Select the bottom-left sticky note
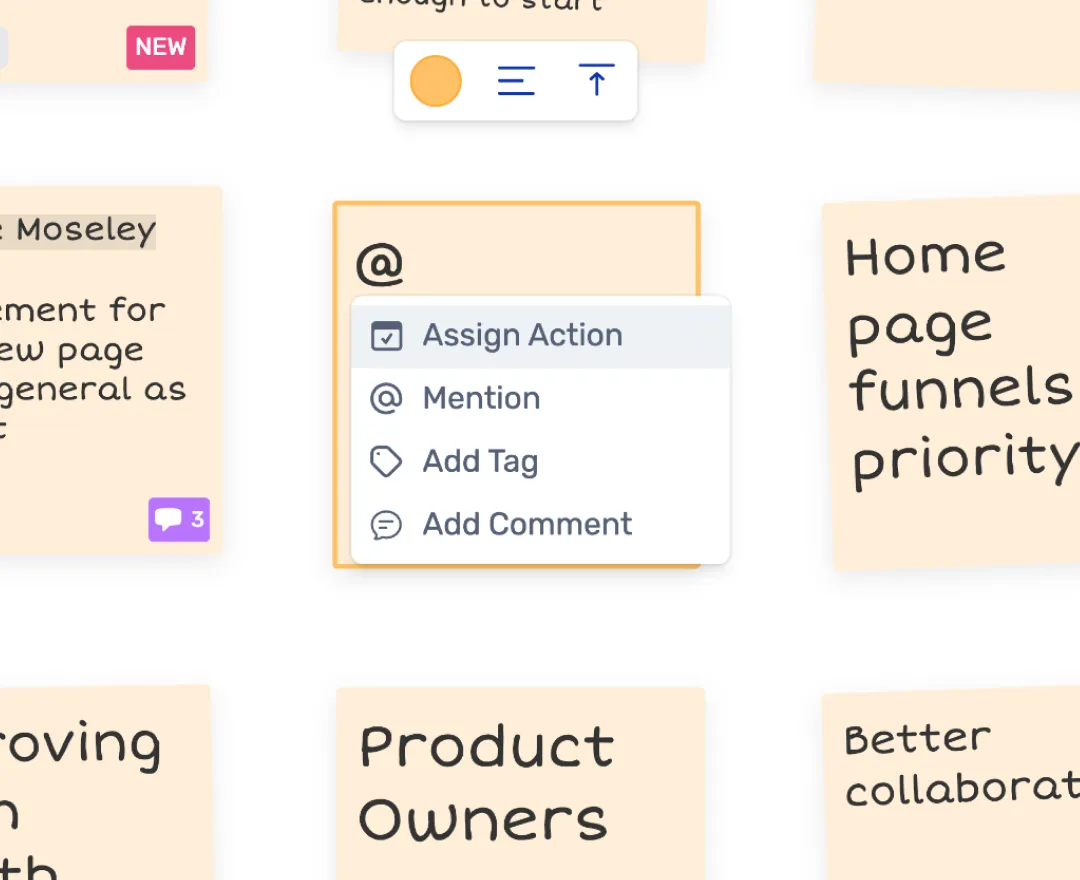This screenshot has width=1080, height=880. pyautogui.click(x=100, y=790)
